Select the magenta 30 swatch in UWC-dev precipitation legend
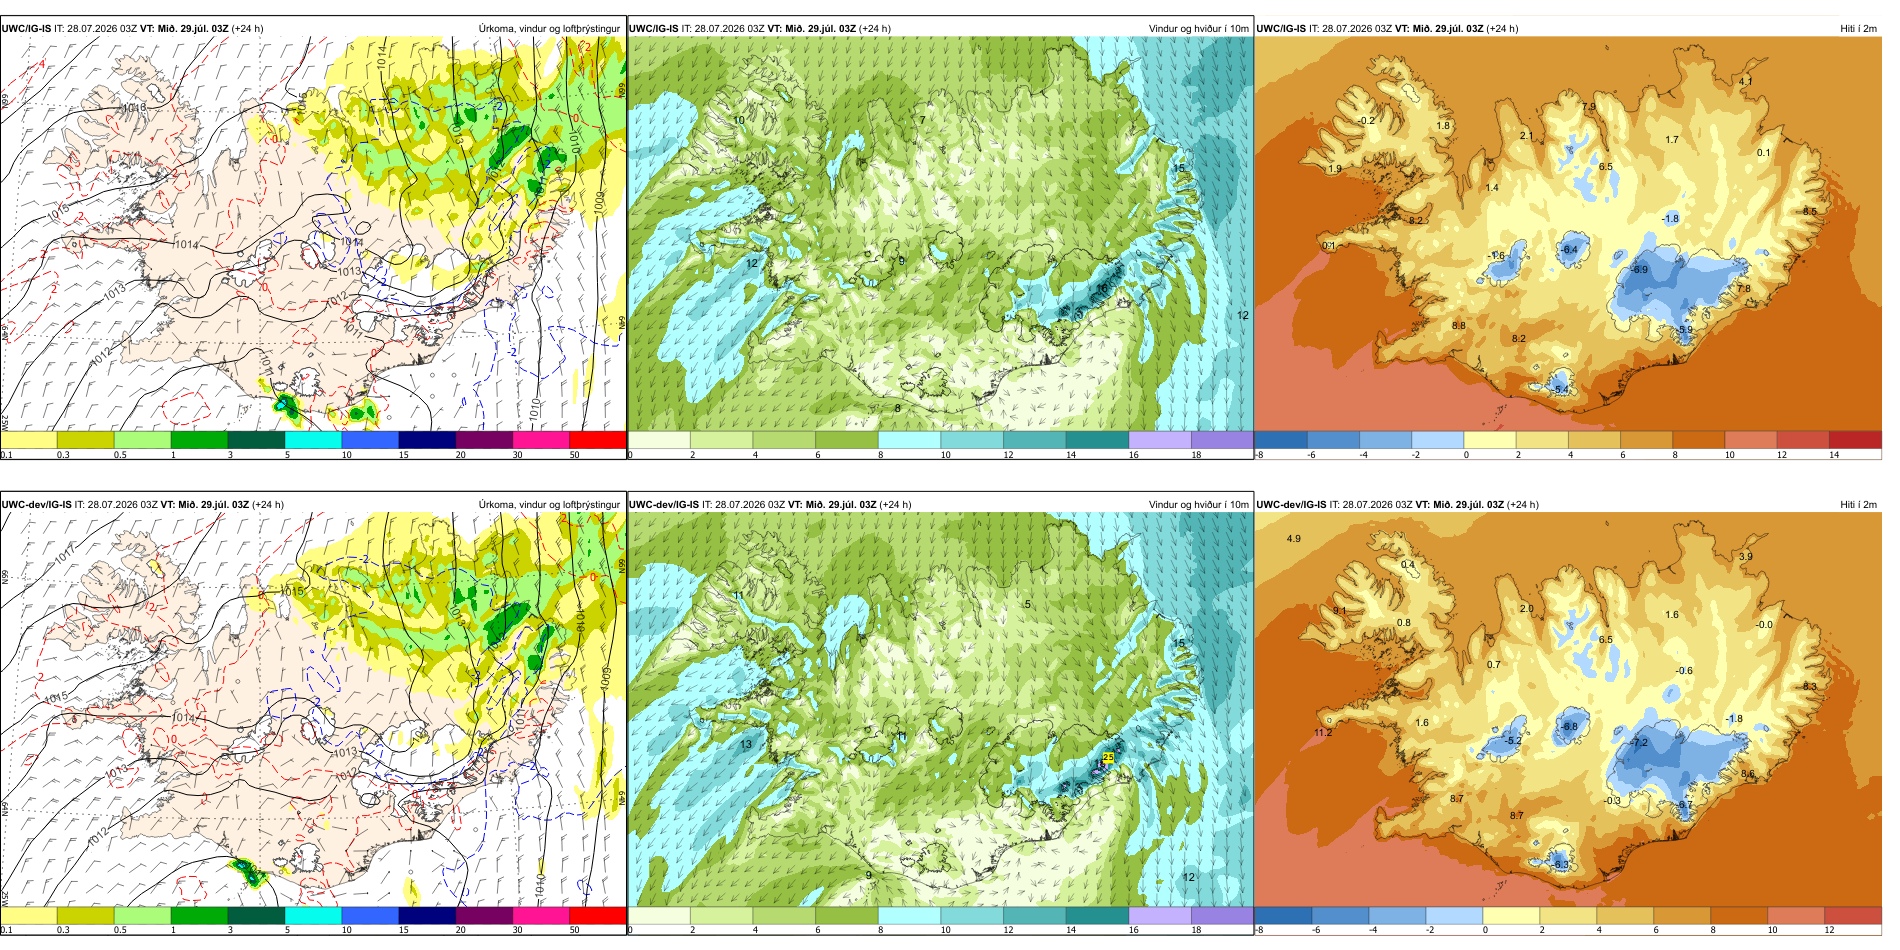 (x=541, y=914)
